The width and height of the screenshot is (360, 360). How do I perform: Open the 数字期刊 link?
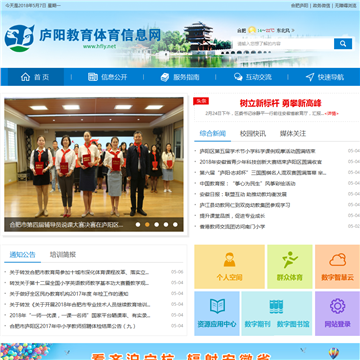pos(257,324)
